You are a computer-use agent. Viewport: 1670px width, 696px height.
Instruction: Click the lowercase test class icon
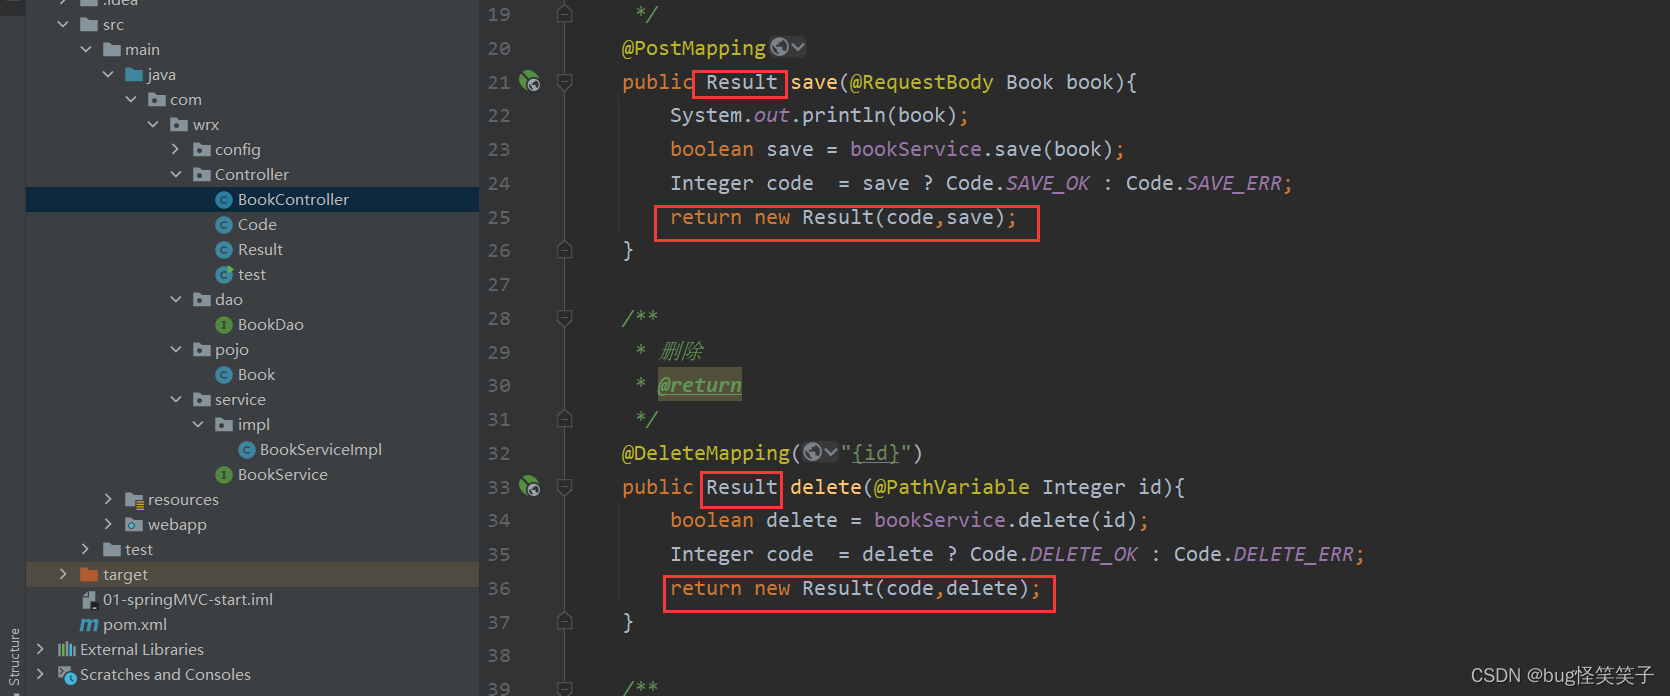(224, 274)
